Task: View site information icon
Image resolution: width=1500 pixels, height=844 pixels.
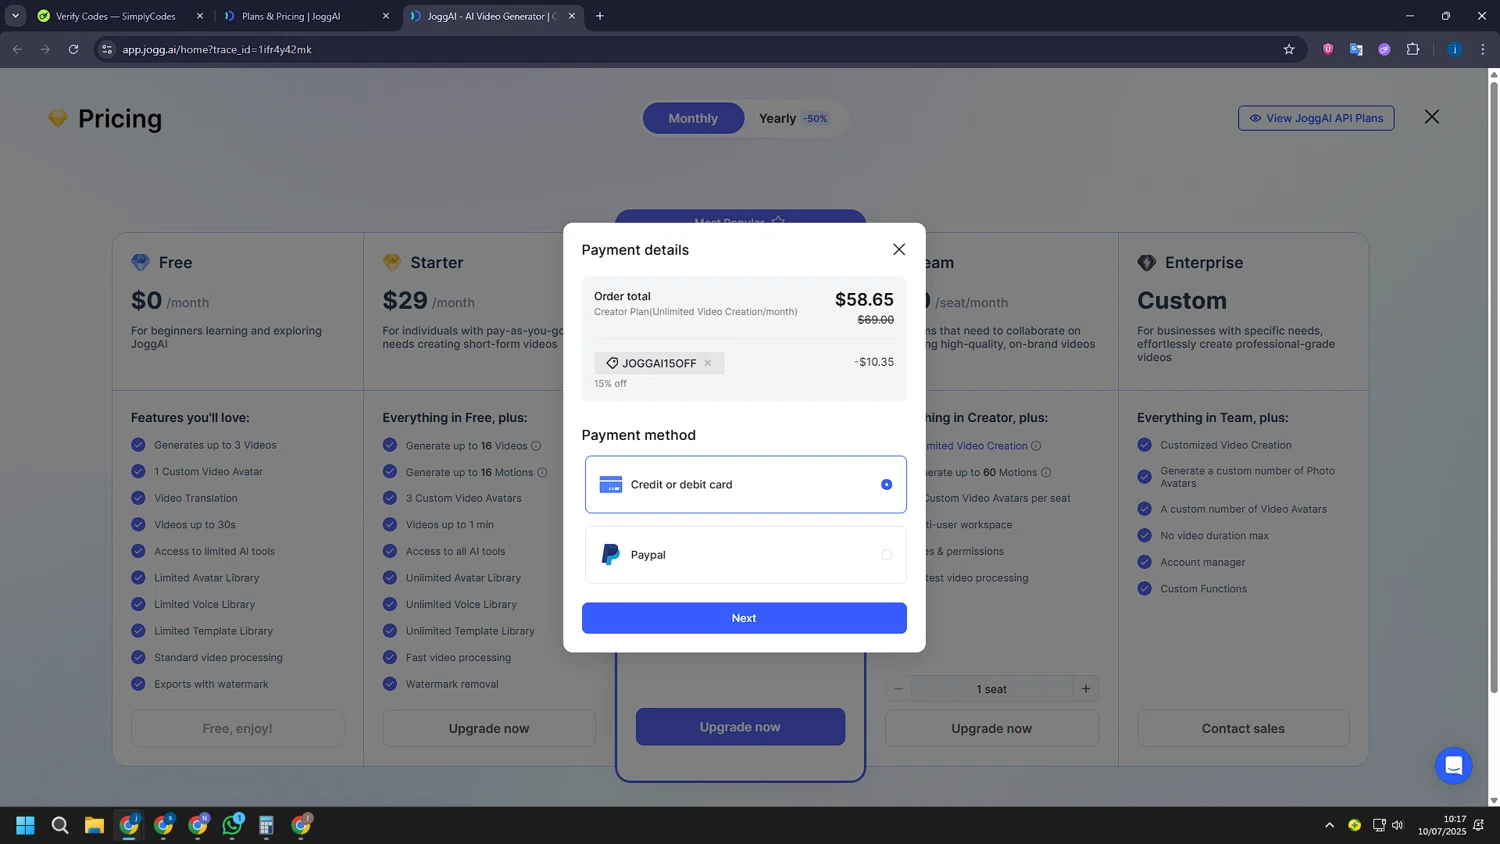Action: tap(107, 49)
